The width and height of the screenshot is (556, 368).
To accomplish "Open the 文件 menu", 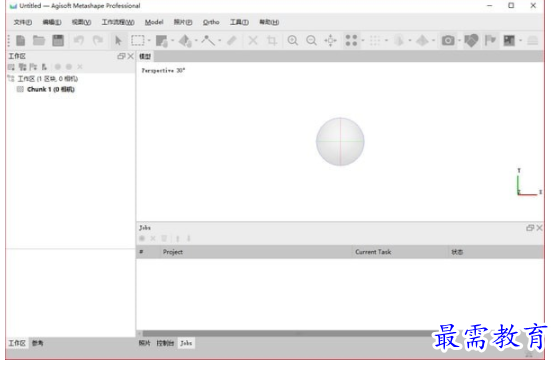I will (23, 22).
